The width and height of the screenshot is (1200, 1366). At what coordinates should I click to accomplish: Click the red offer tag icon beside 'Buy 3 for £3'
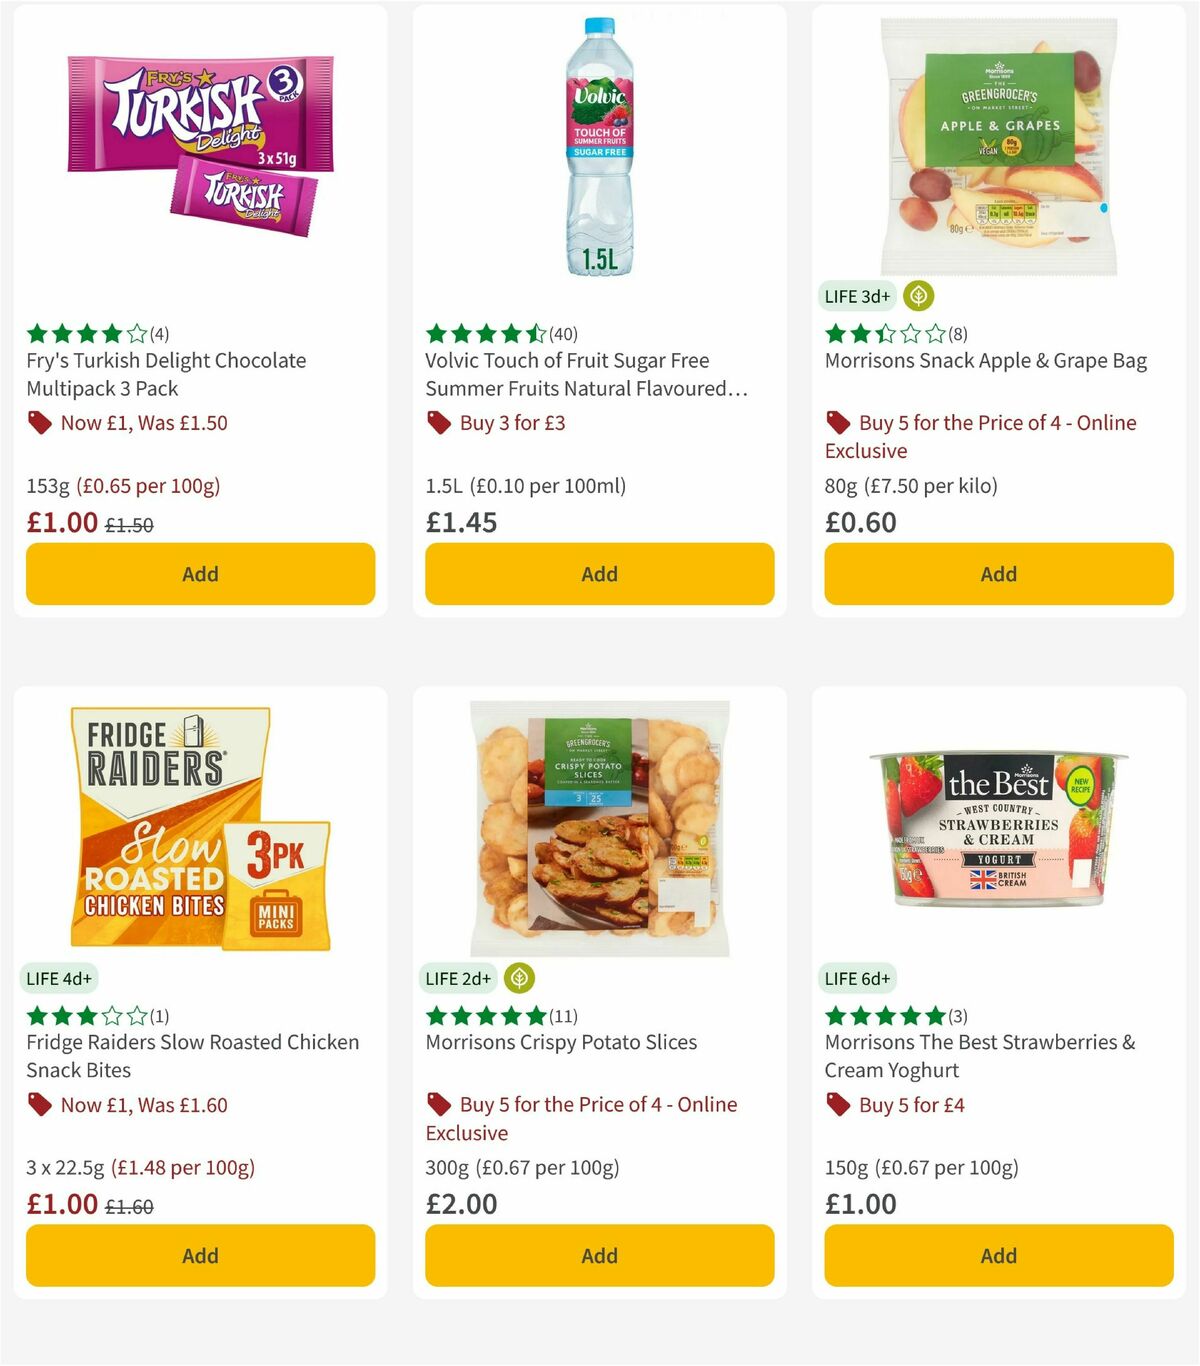[438, 423]
